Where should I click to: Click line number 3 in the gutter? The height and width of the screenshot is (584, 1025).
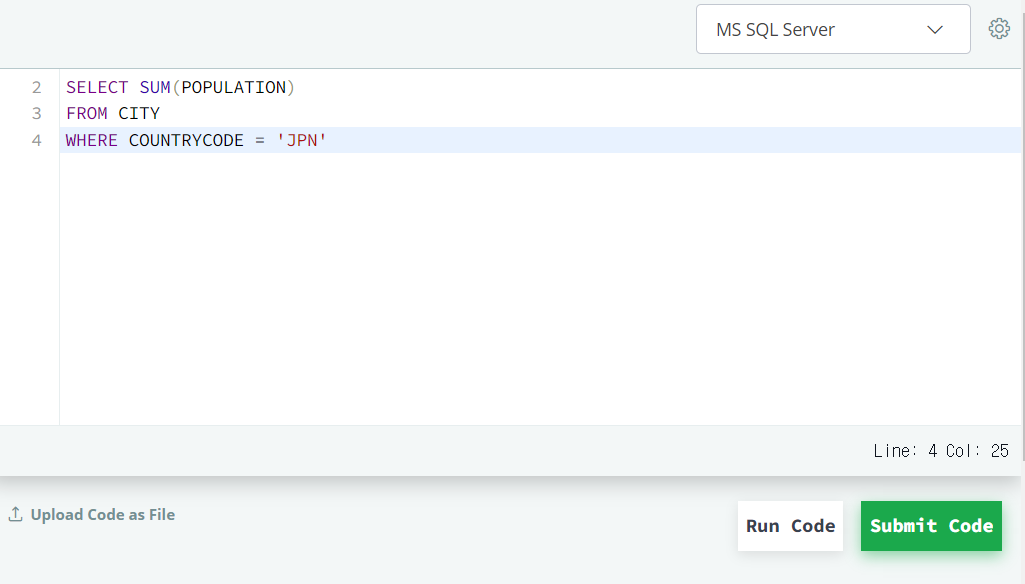[x=37, y=114]
